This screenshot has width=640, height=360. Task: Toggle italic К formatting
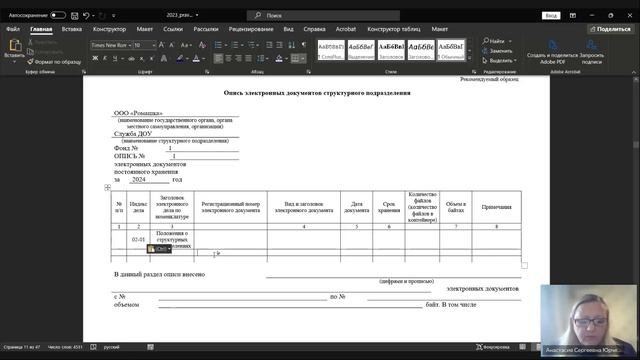(x=105, y=58)
